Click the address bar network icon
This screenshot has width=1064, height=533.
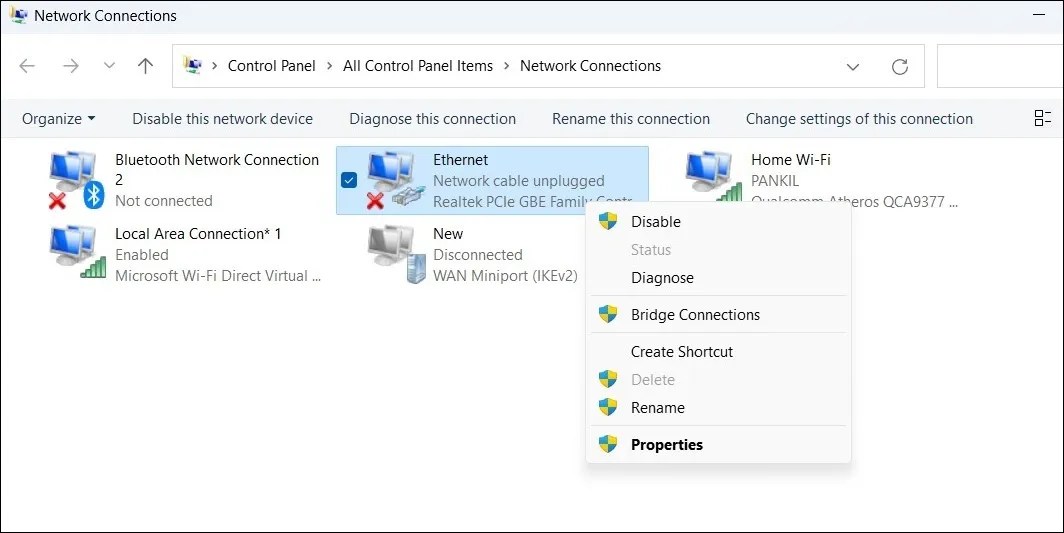point(193,65)
